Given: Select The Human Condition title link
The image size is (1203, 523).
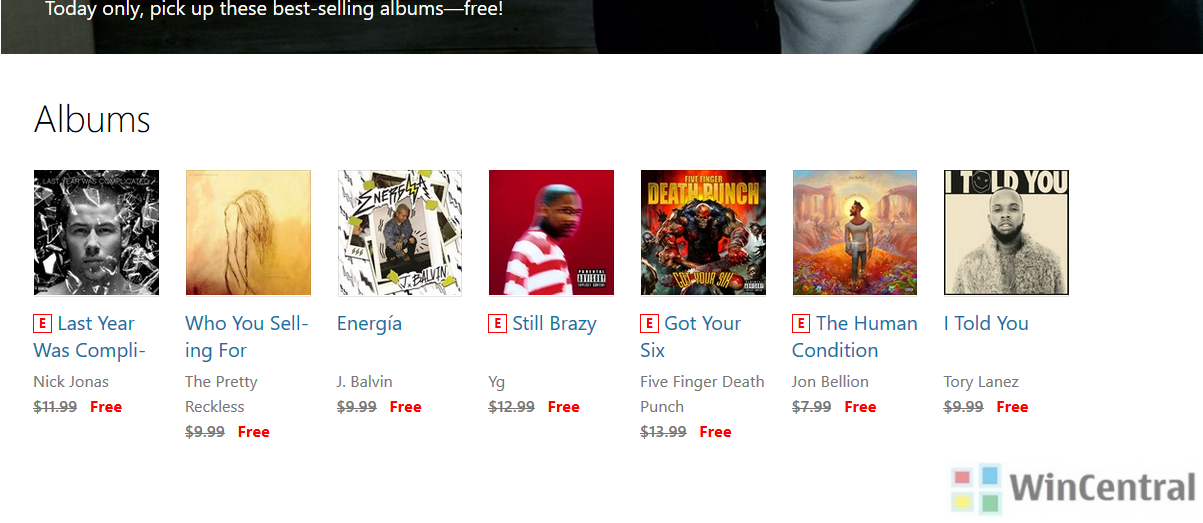Looking at the screenshot, I should tap(855, 337).
